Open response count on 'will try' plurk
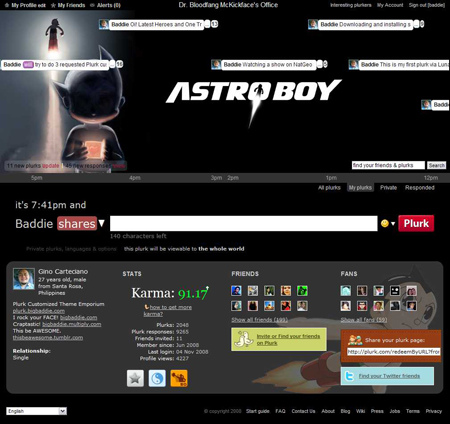 pos(120,64)
